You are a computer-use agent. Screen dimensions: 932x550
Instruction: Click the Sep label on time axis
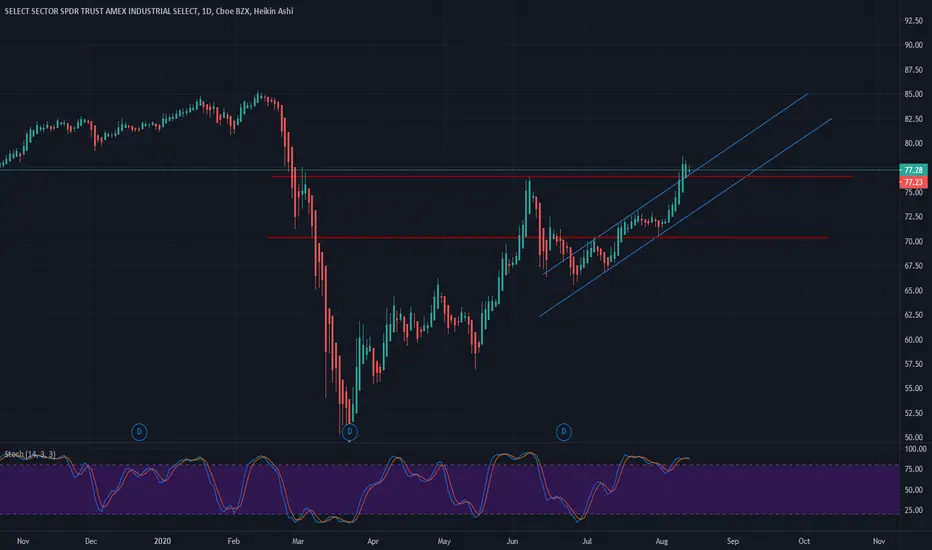733,541
